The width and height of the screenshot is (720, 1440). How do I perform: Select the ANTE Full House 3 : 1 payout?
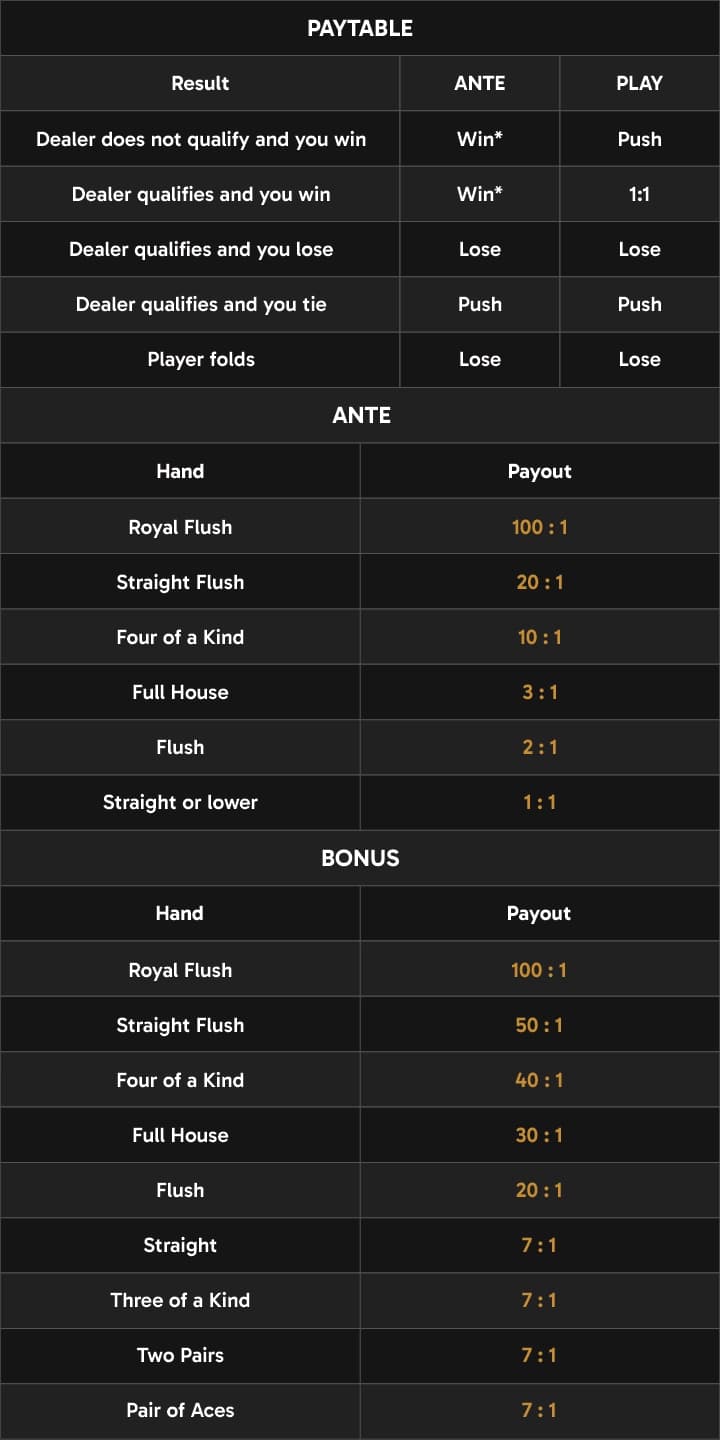[x=540, y=692]
